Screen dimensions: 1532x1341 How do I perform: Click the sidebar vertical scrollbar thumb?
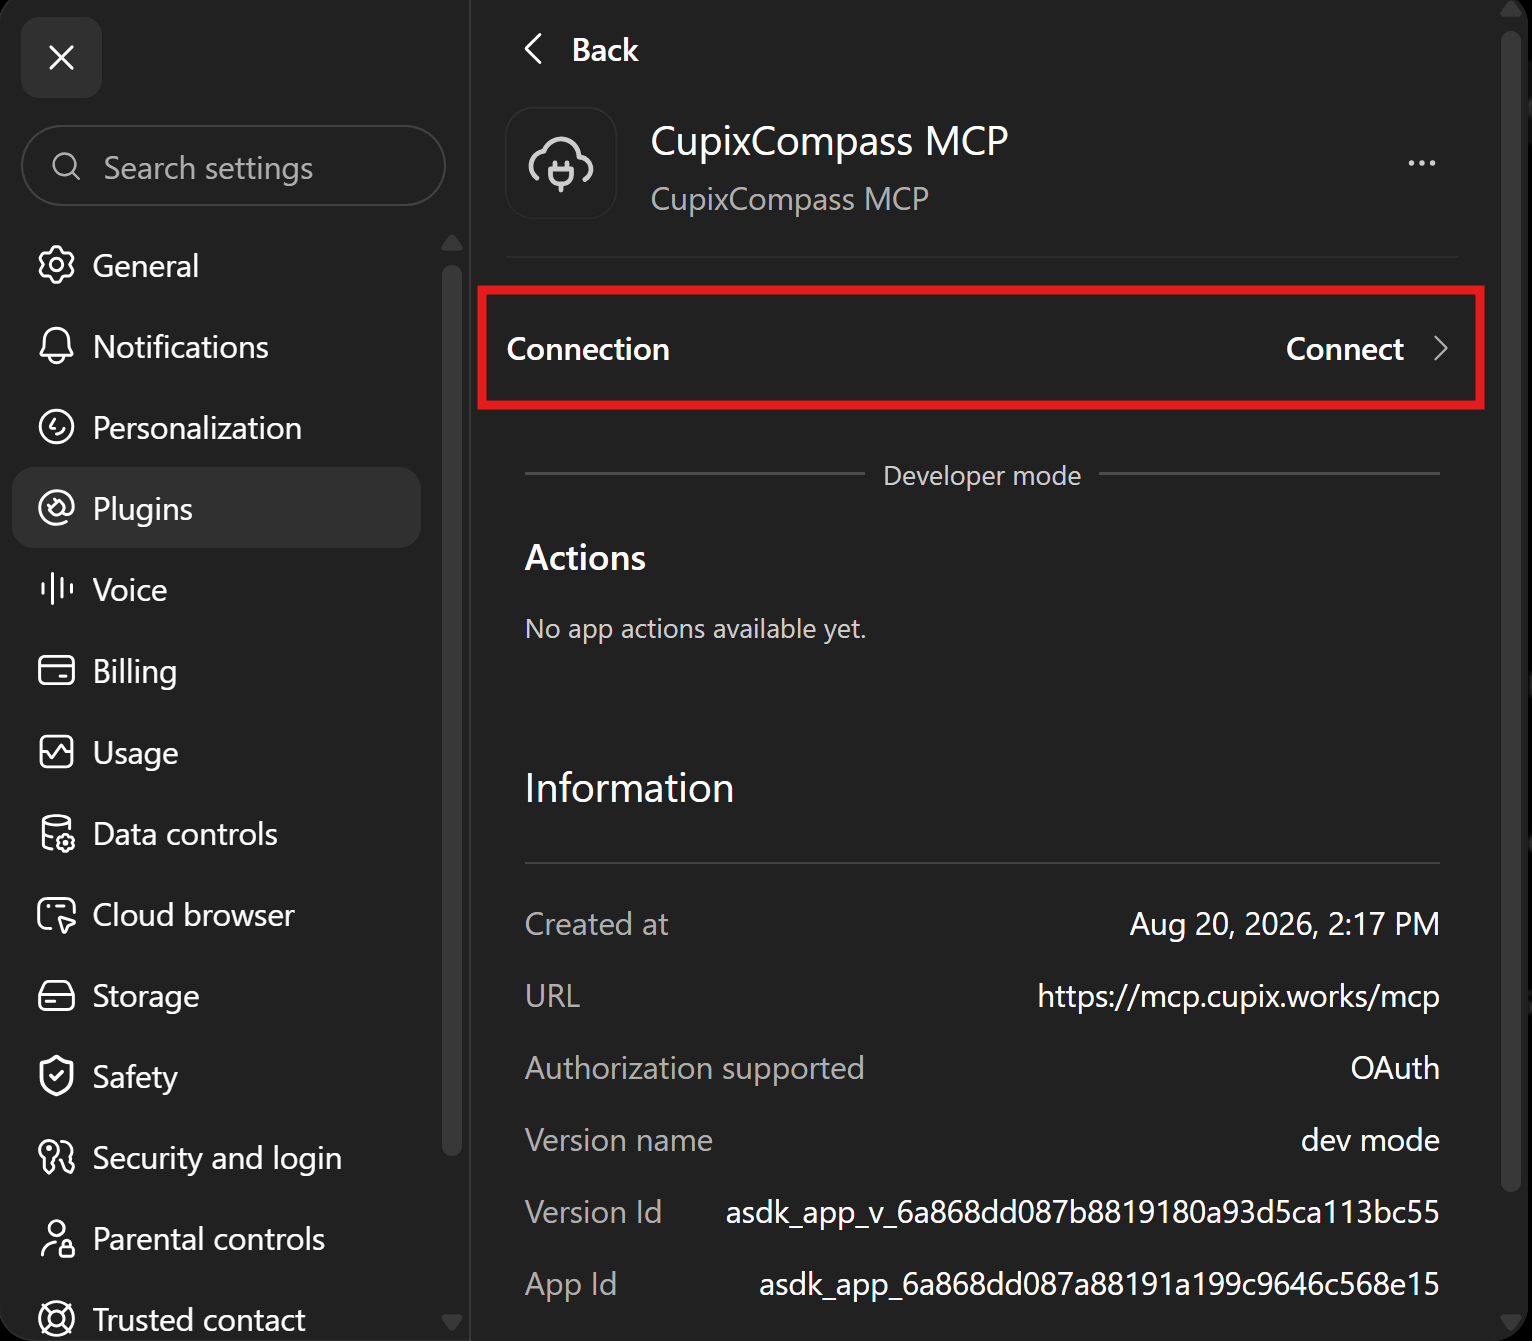(x=452, y=710)
